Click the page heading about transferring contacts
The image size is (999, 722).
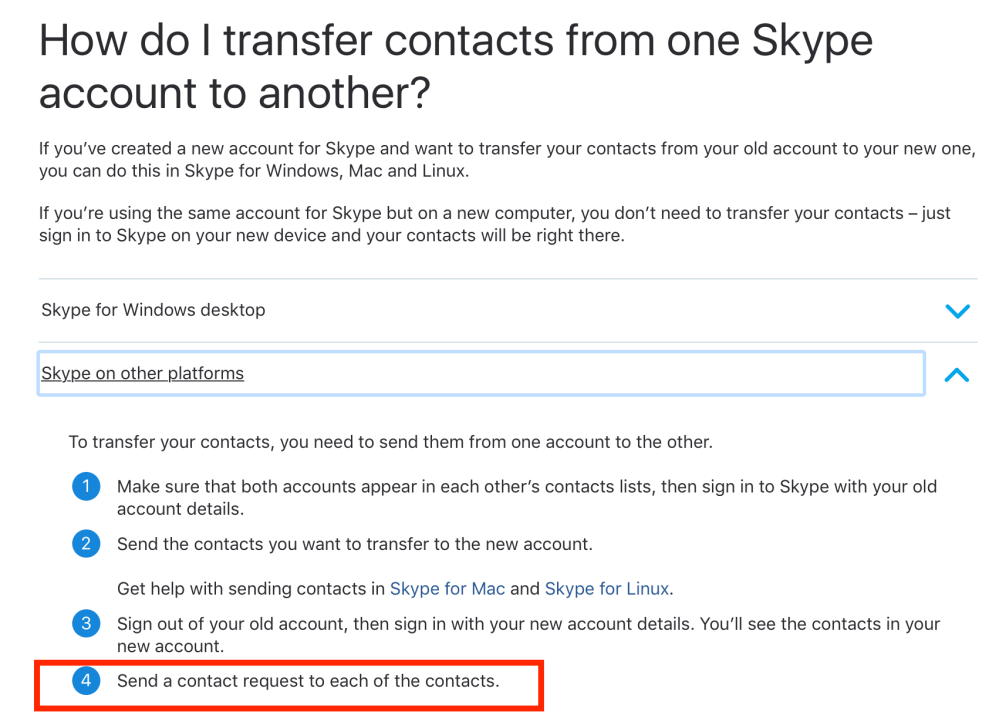click(x=455, y=67)
